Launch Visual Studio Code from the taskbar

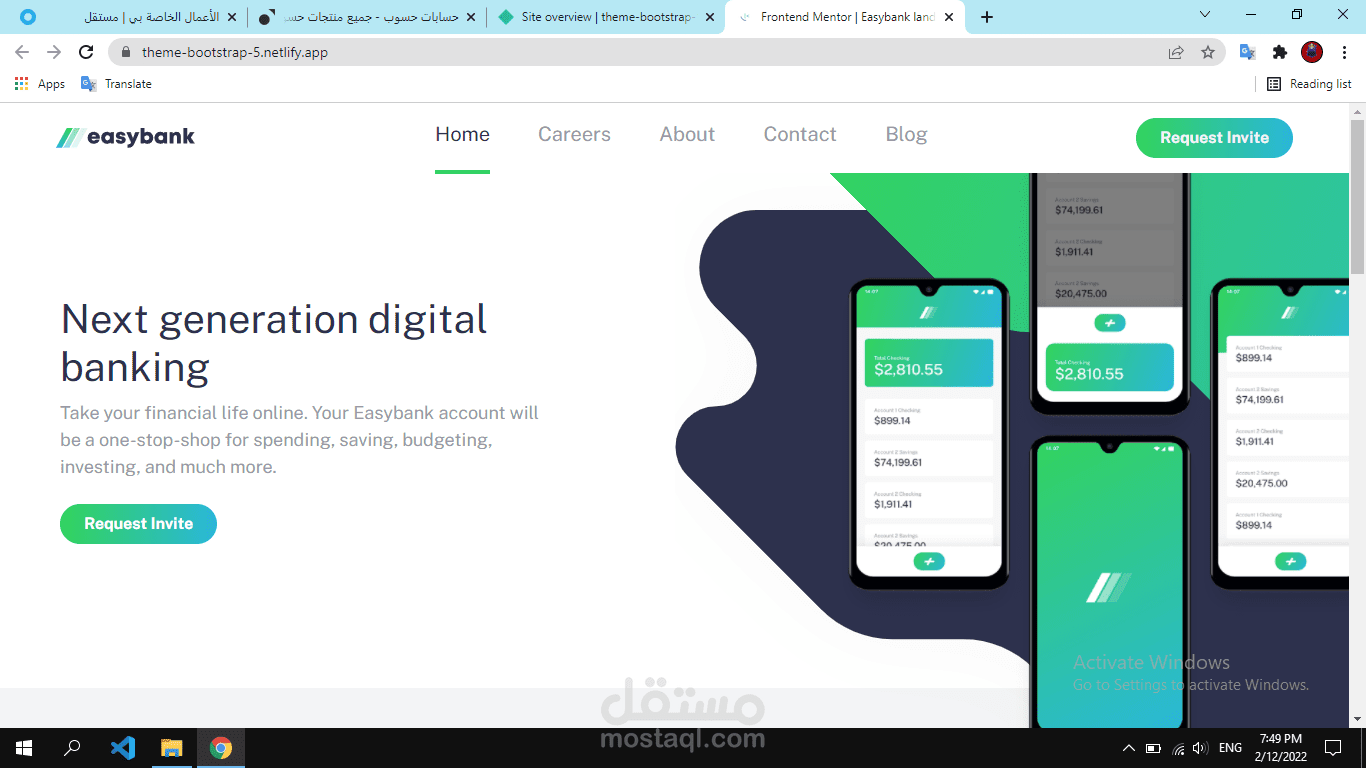pyautogui.click(x=122, y=748)
